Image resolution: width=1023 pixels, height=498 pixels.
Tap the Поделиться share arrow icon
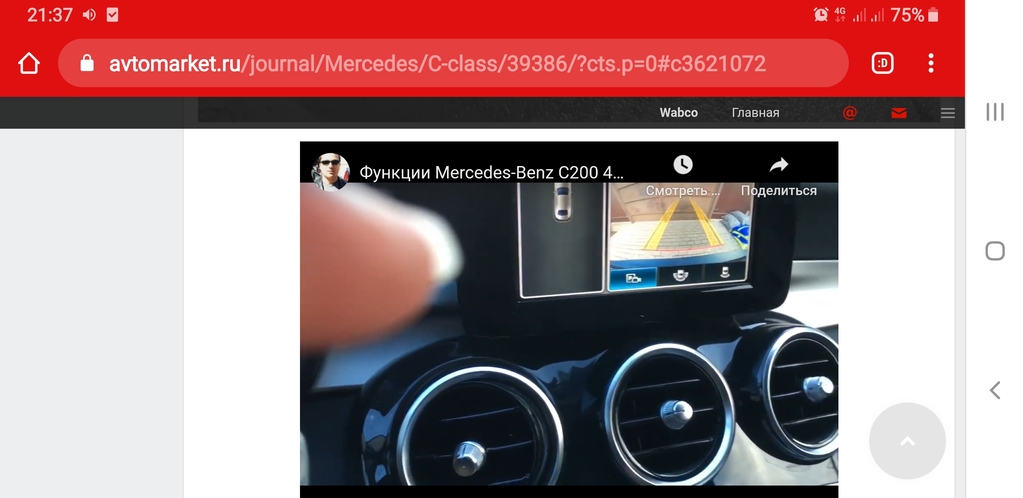(x=778, y=165)
